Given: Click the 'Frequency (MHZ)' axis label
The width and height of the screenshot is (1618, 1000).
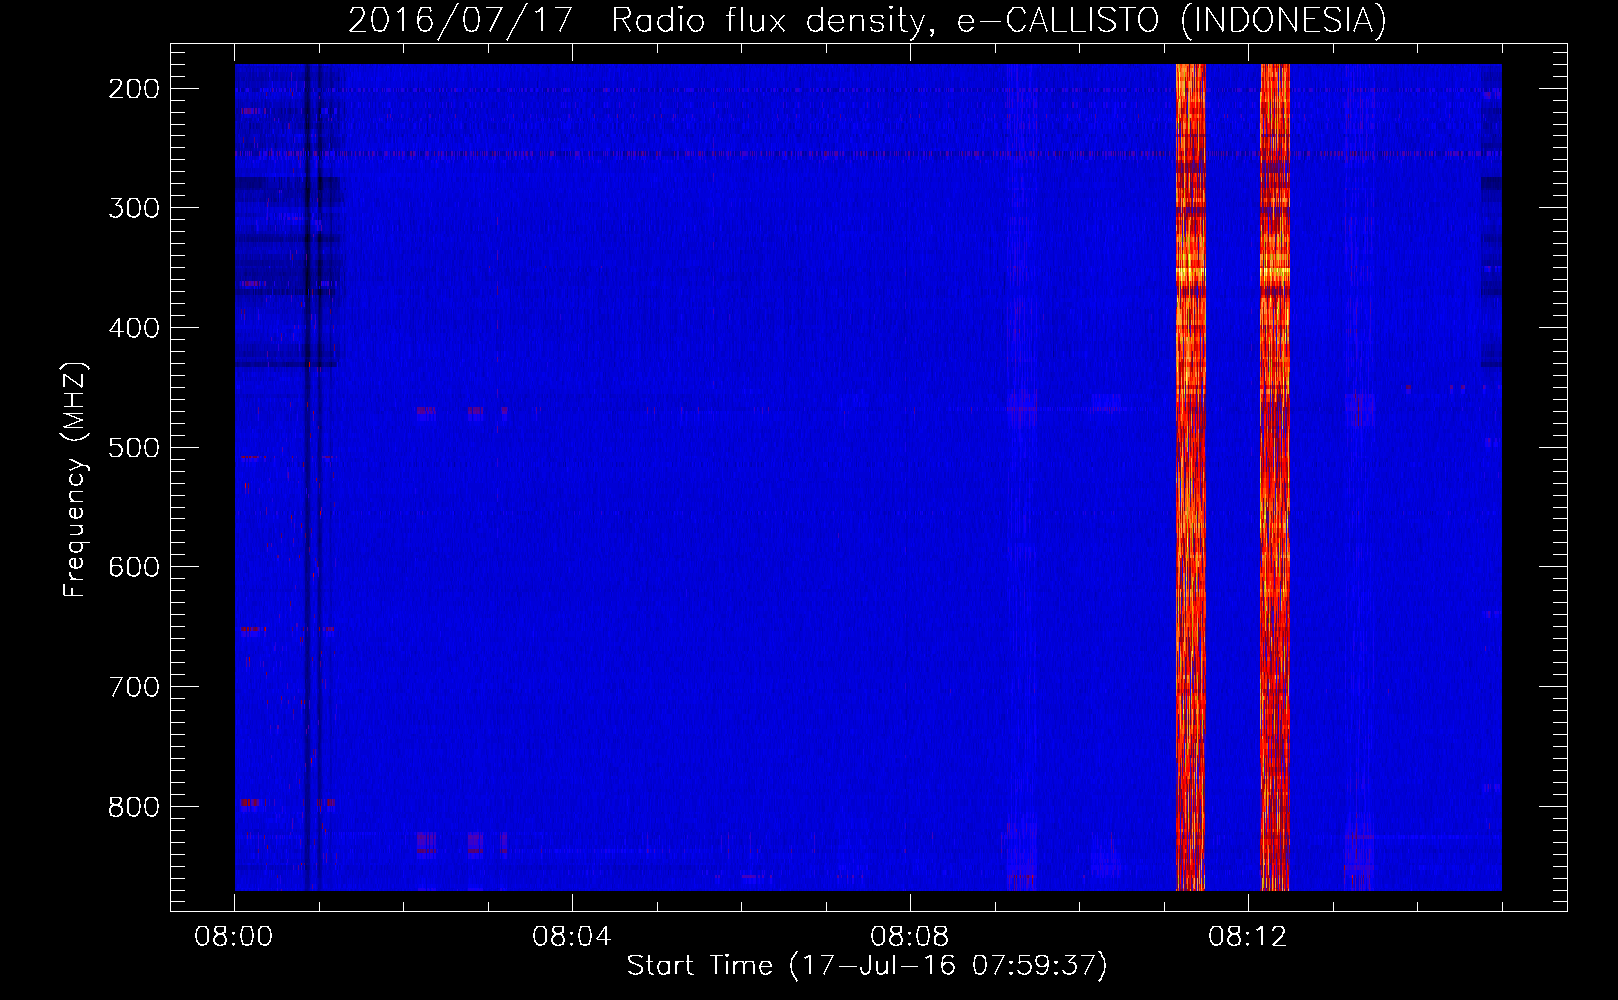Looking at the screenshot, I should click(75, 480).
